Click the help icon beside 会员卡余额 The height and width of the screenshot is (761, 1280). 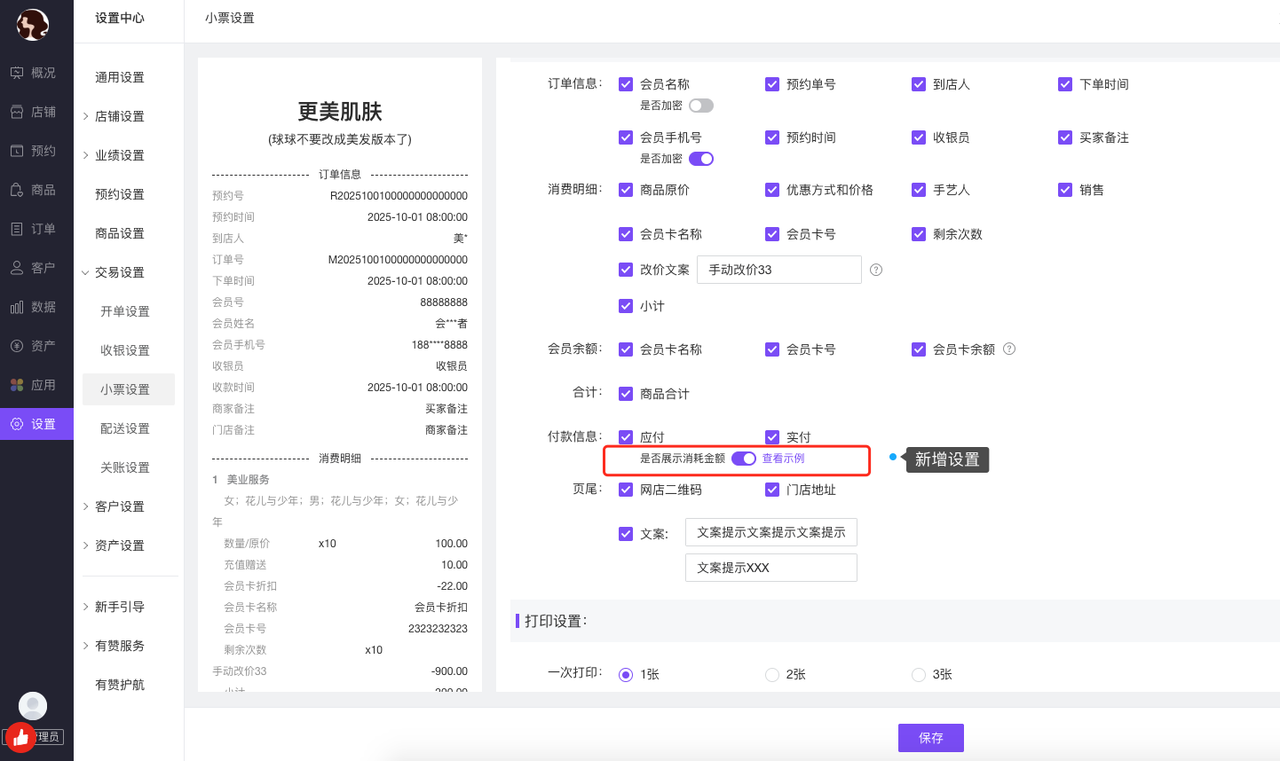pos(1009,349)
